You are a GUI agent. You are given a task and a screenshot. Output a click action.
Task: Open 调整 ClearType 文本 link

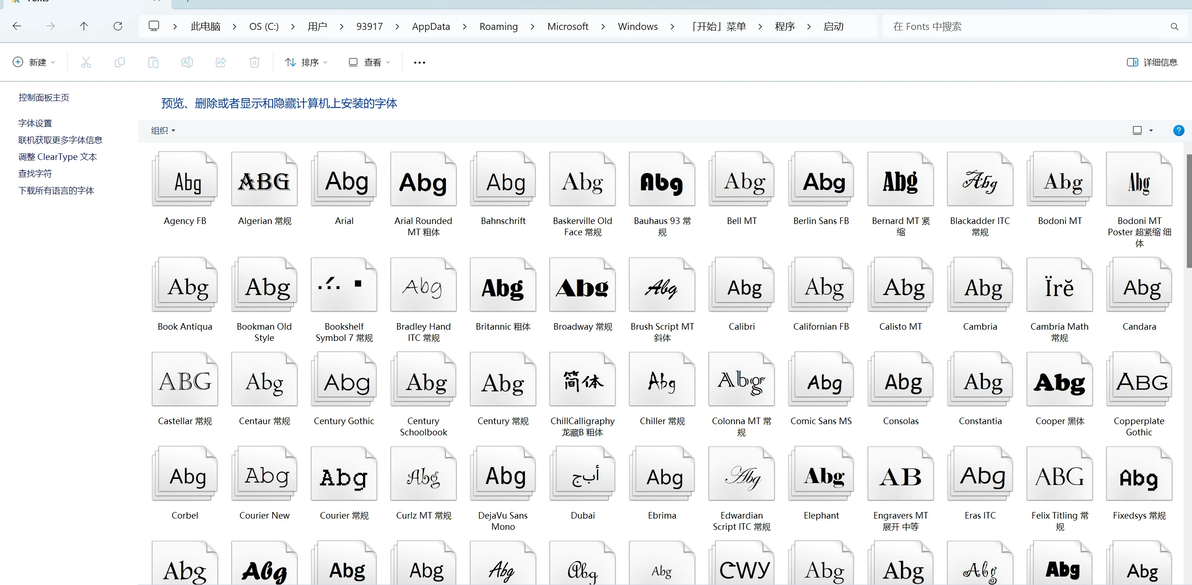[58, 157]
